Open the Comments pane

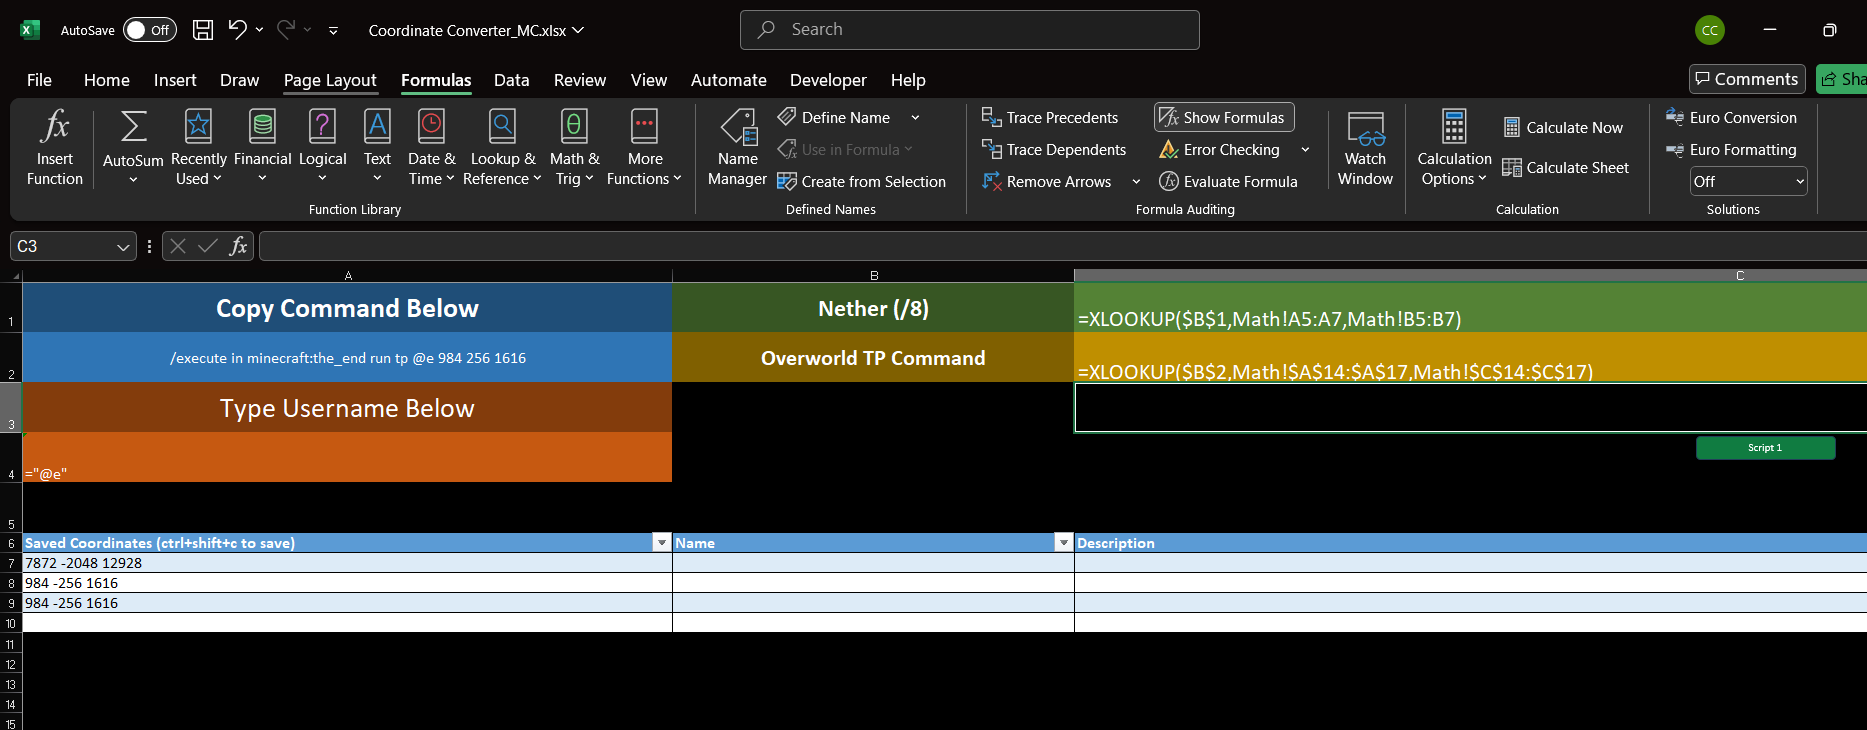[1747, 79]
